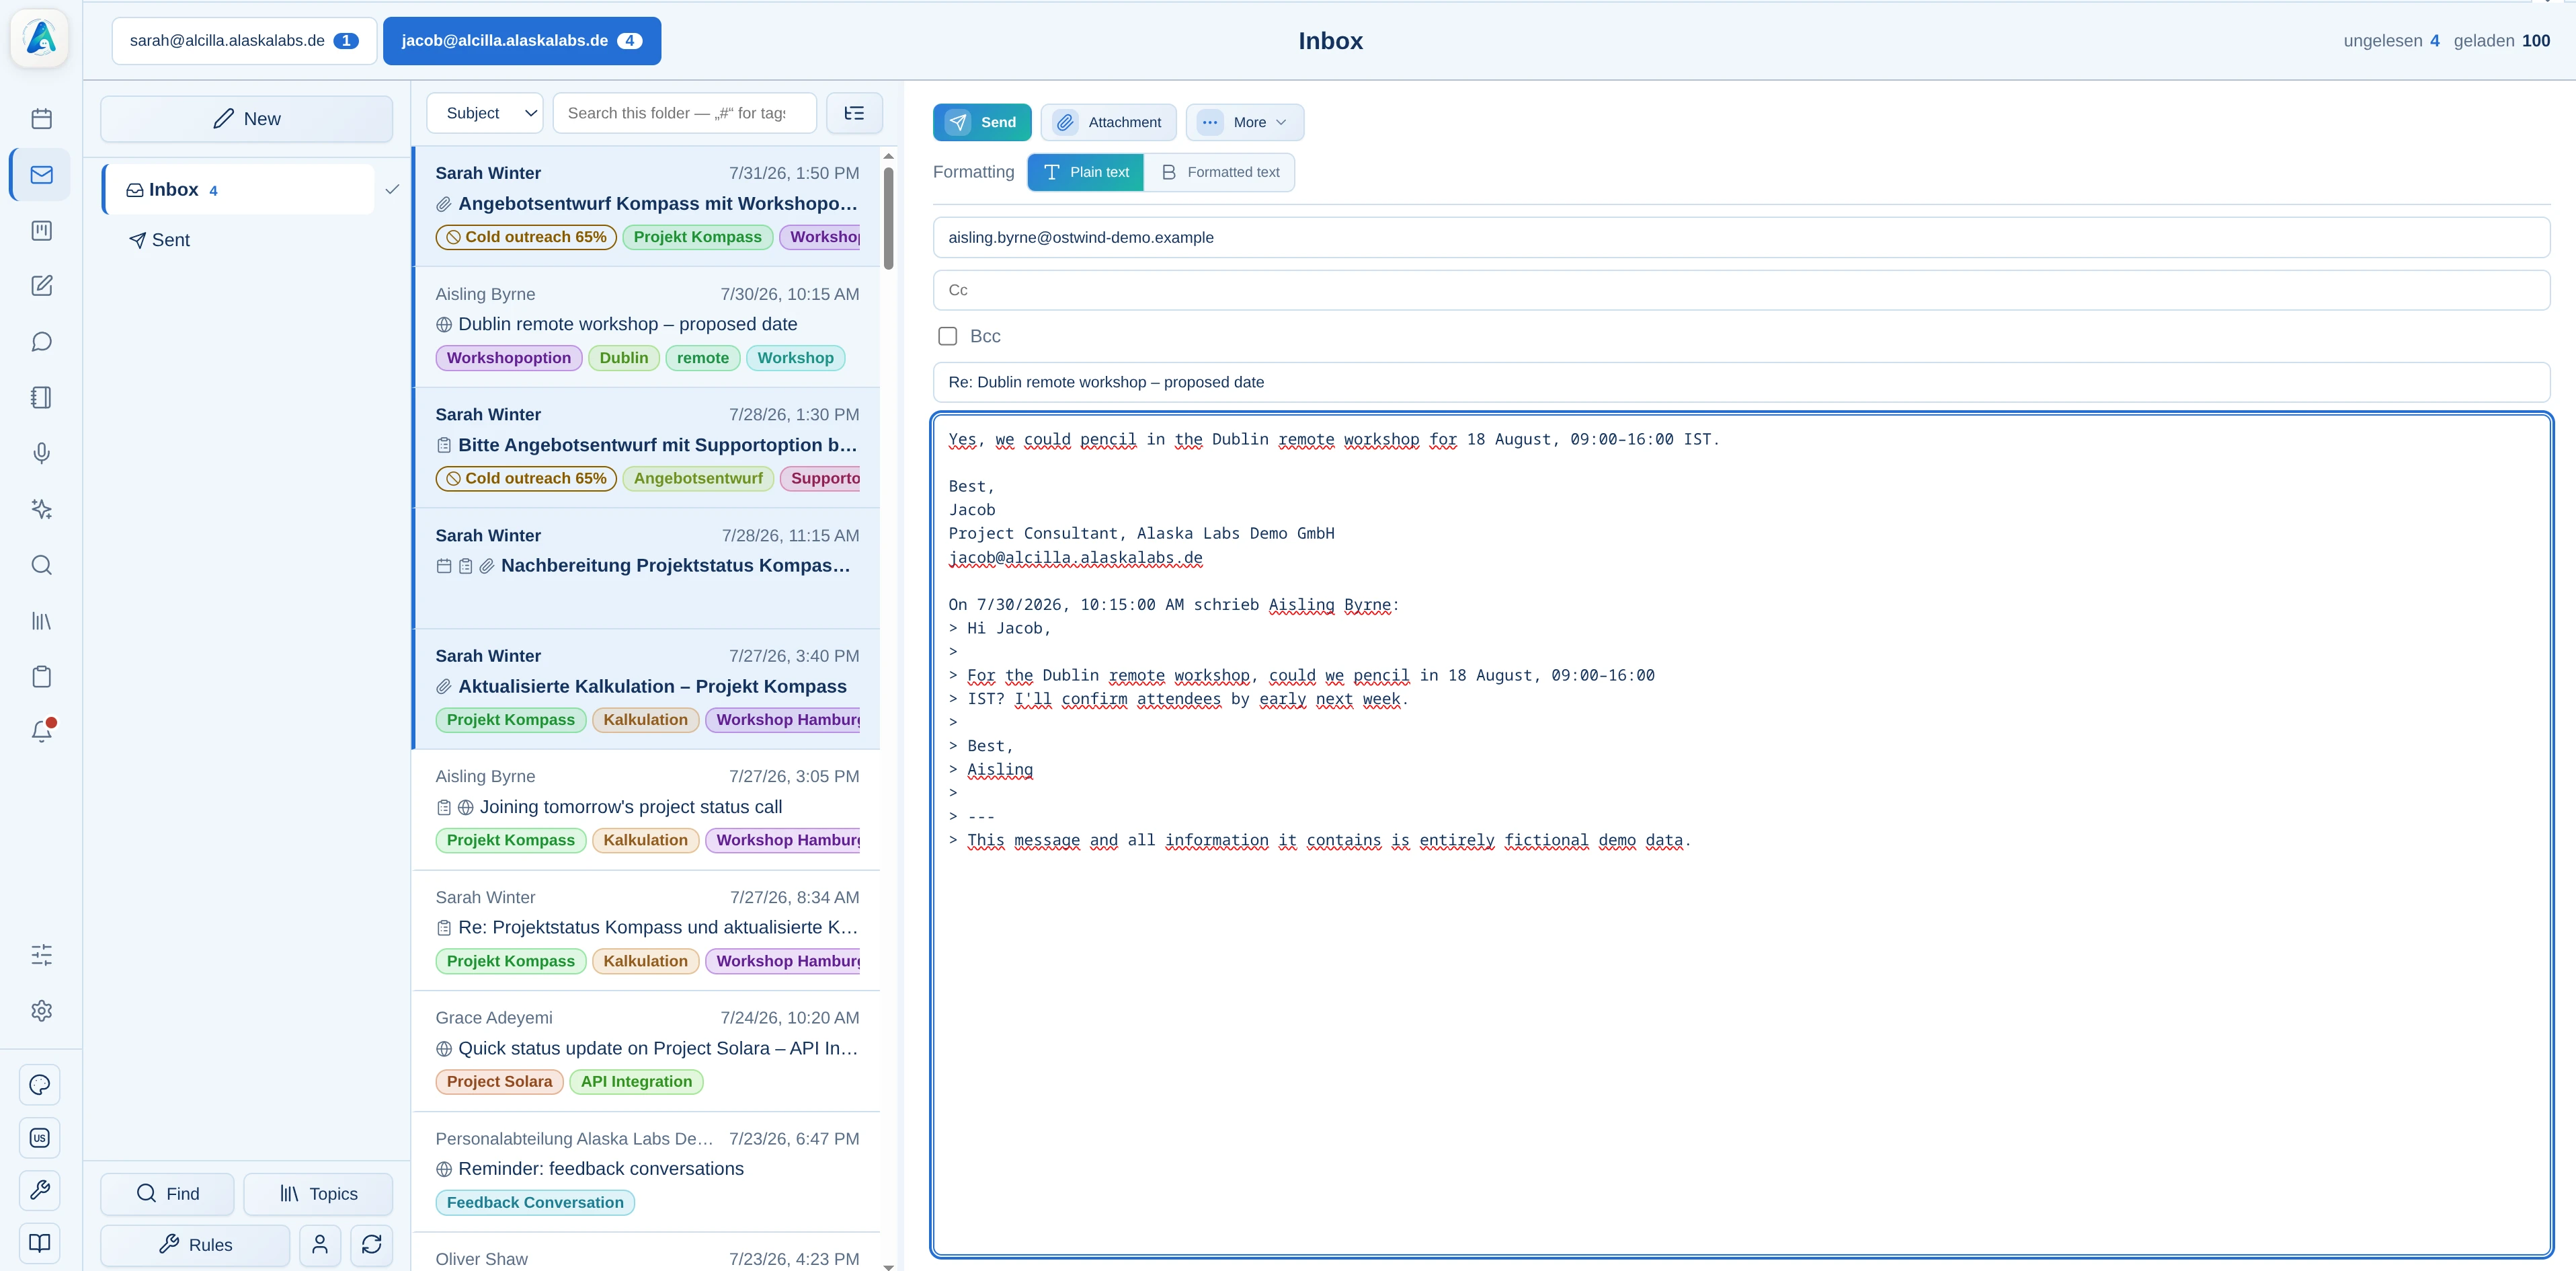This screenshot has height=1271, width=2576.
Task: Click the reply subject field
Action: [1741, 382]
